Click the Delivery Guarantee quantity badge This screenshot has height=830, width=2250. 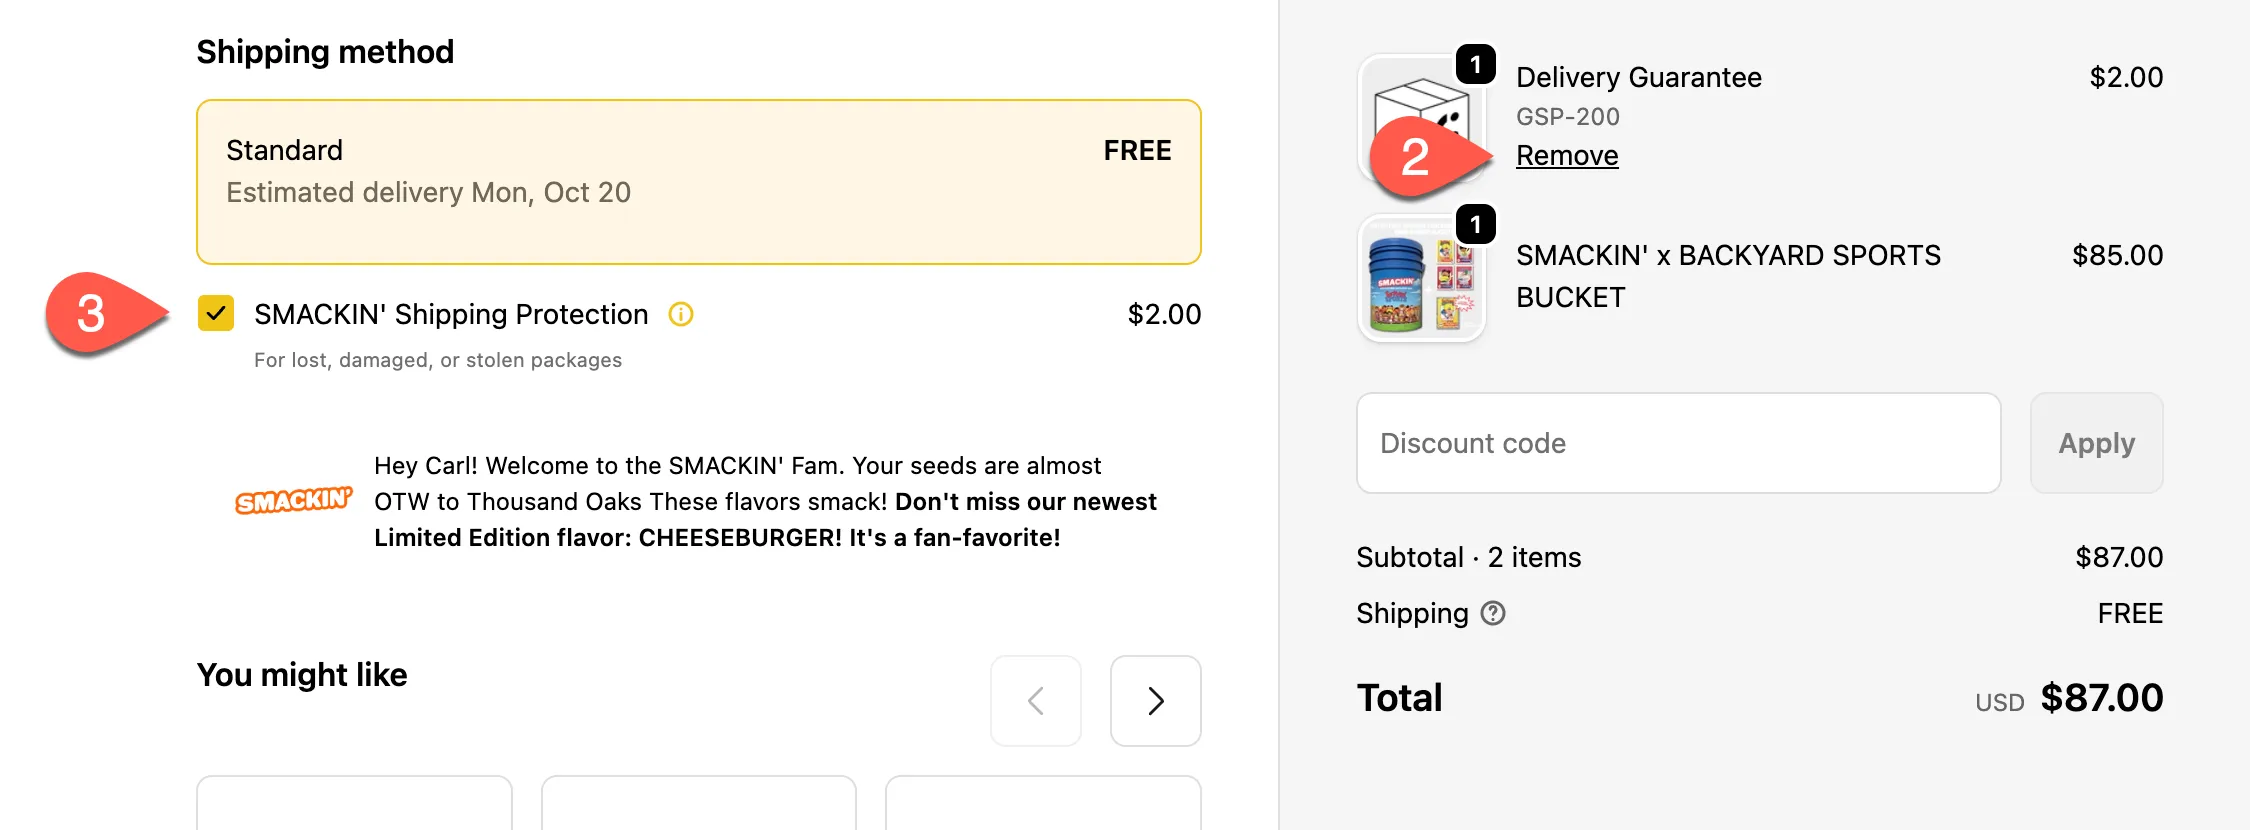coord(1475,65)
